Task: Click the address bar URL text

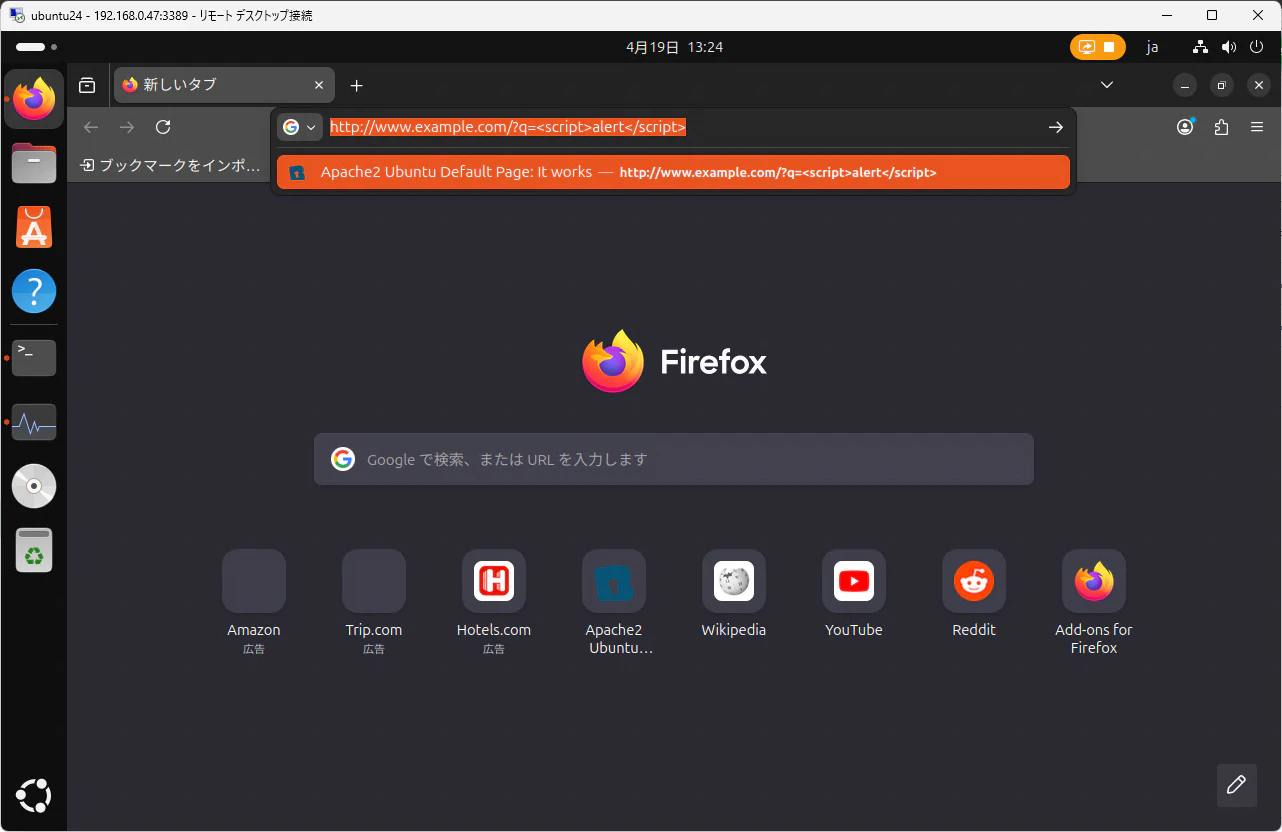Action: point(508,127)
